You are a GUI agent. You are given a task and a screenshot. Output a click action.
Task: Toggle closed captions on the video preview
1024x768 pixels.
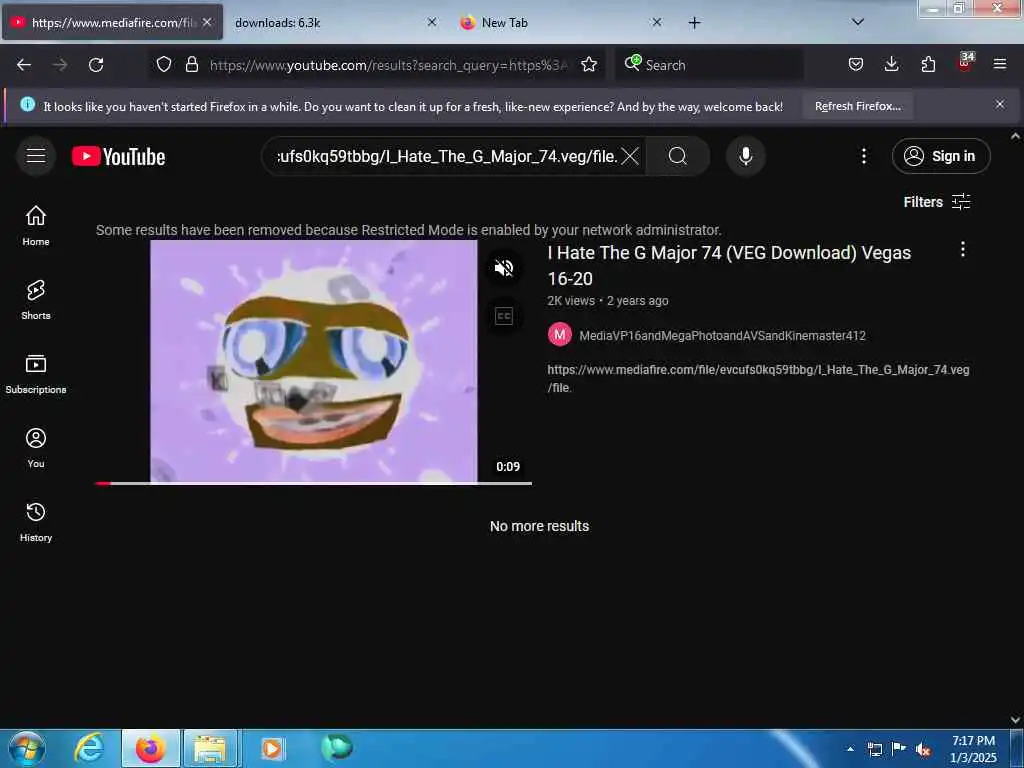(x=504, y=317)
